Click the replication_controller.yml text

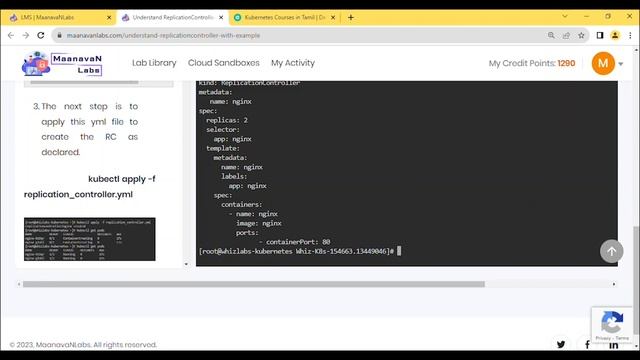[x=78, y=194]
